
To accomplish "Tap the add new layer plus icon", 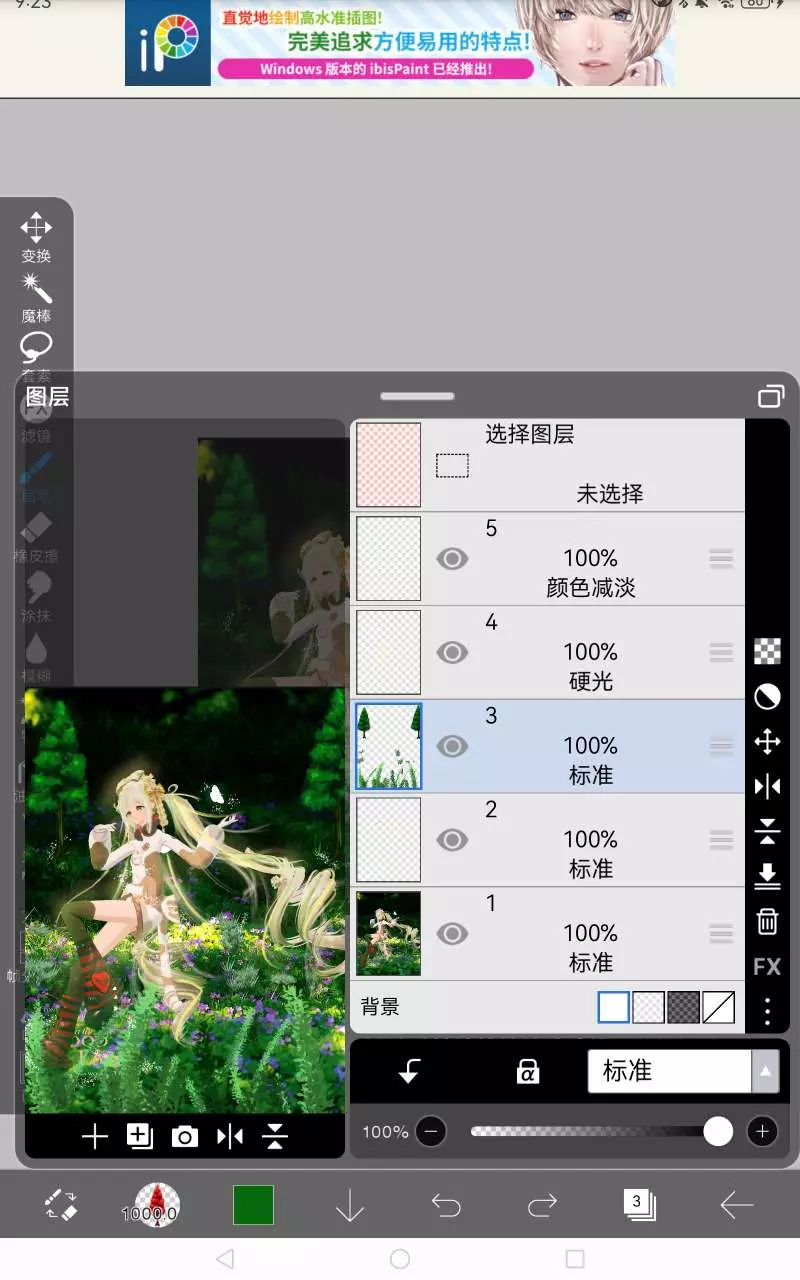I will coord(94,1136).
